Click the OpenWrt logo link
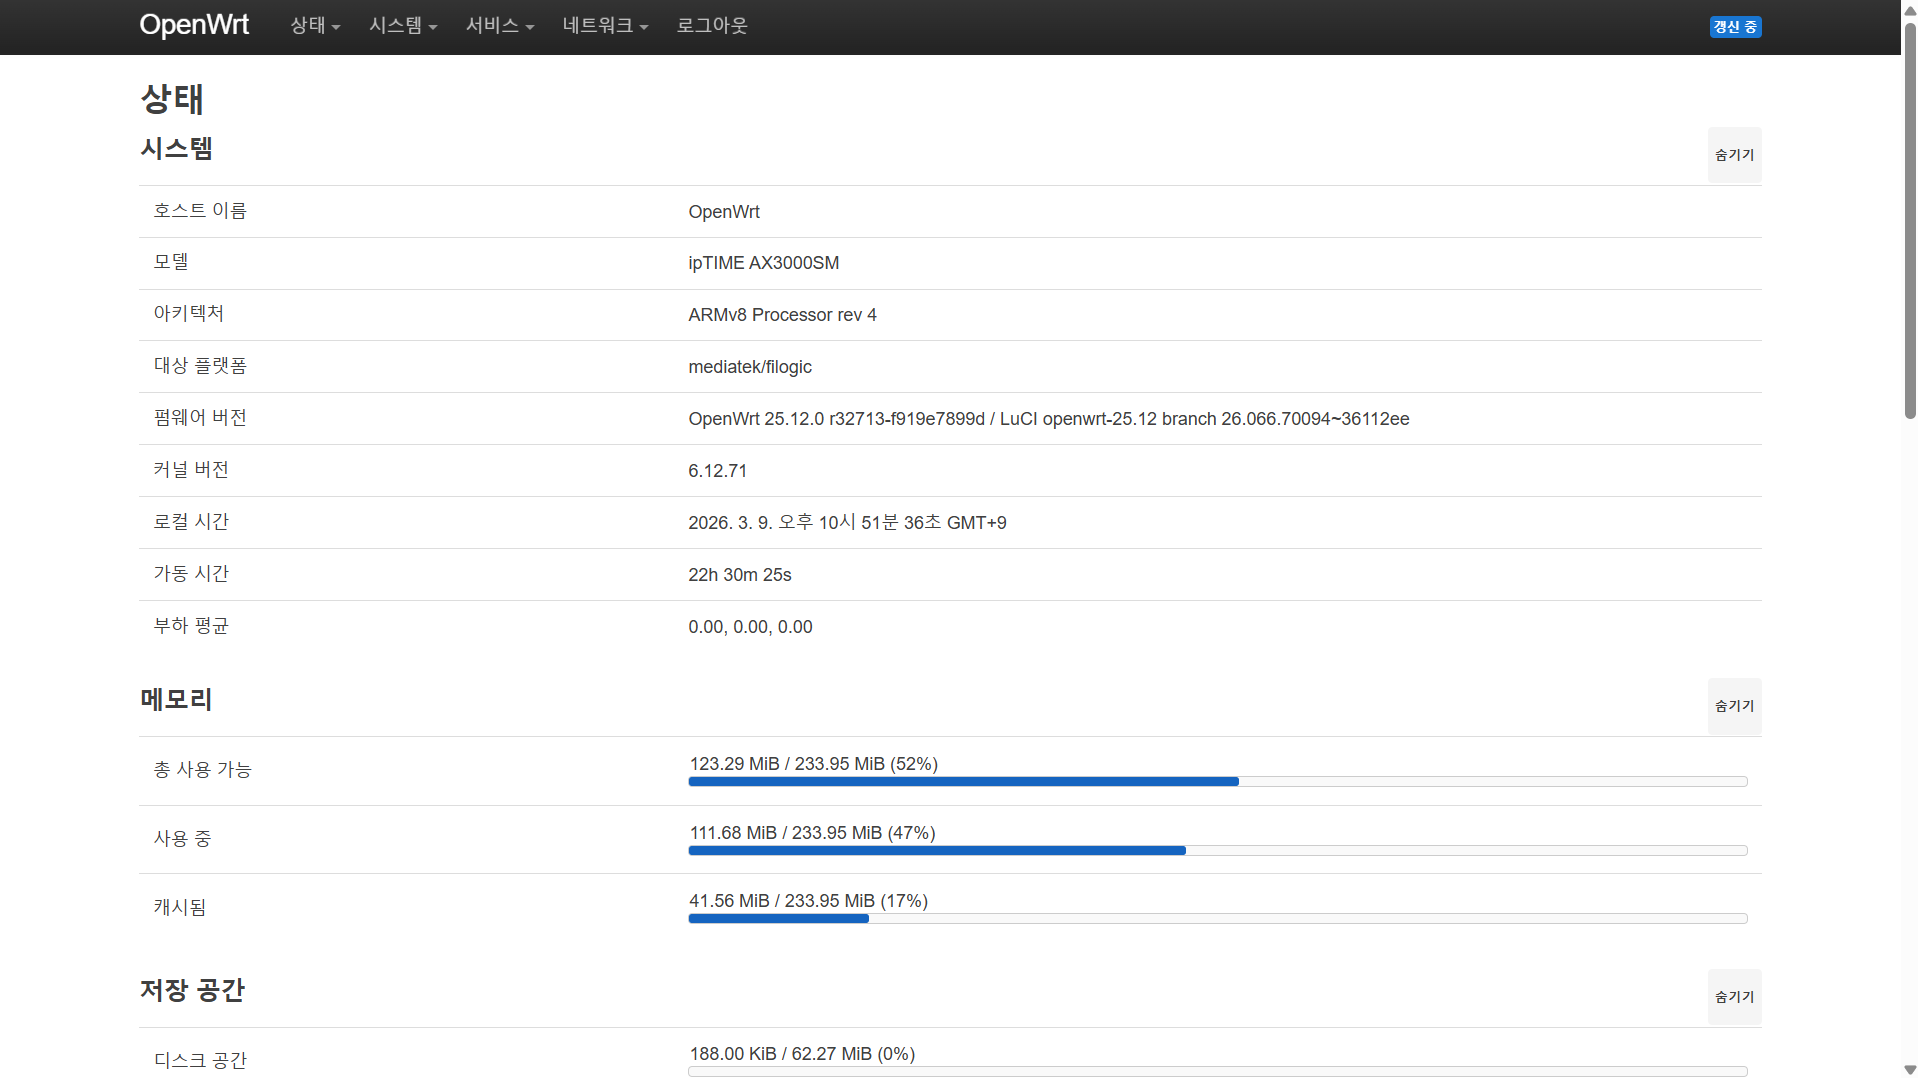The width and height of the screenshot is (1918, 1078). (194, 25)
